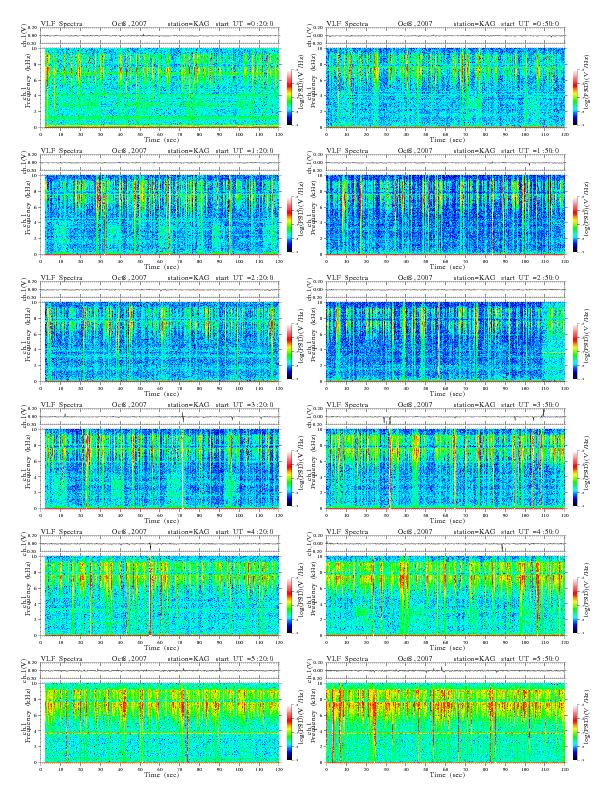The height and width of the screenshot is (792, 612).
Task: Click the 'start UT =3:20:0' title text
Action: click(245, 405)
